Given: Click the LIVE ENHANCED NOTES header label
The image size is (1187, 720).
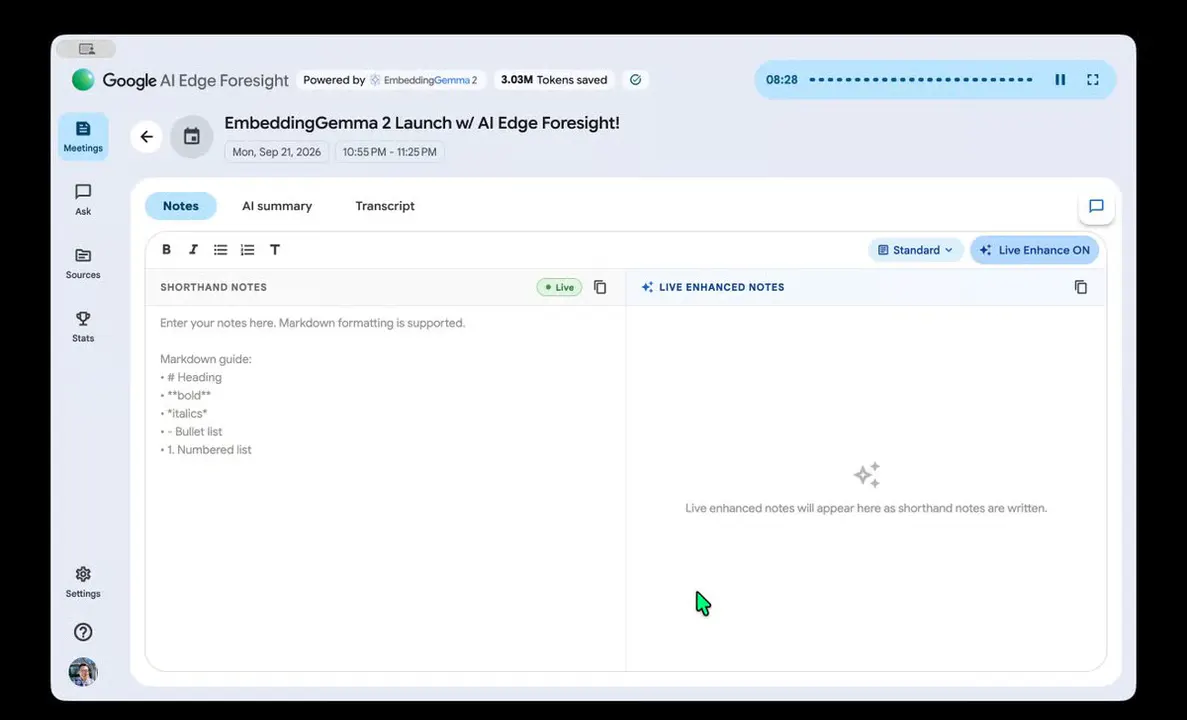Looking at the screenshot, I should [x=721, y=287].
